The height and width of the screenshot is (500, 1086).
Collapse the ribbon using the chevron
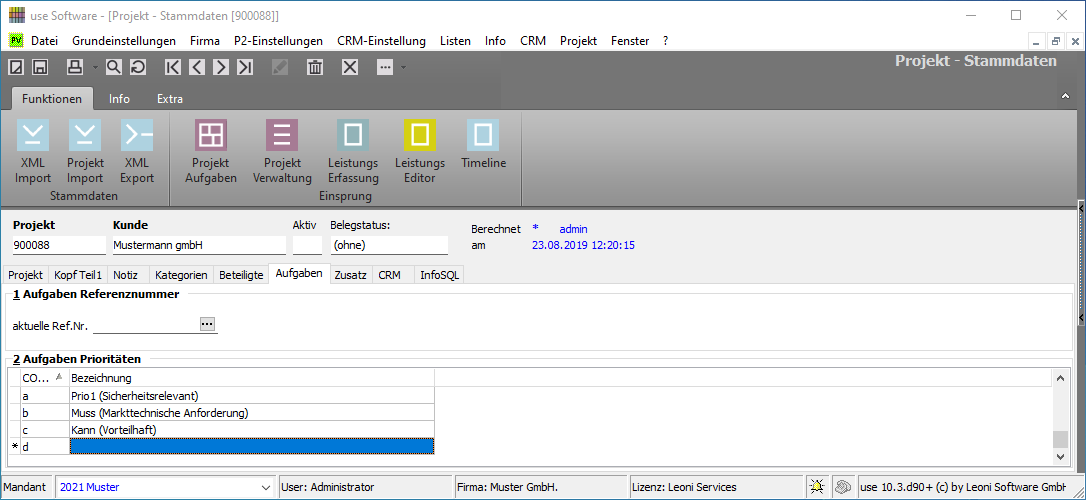click(1065, 97)
